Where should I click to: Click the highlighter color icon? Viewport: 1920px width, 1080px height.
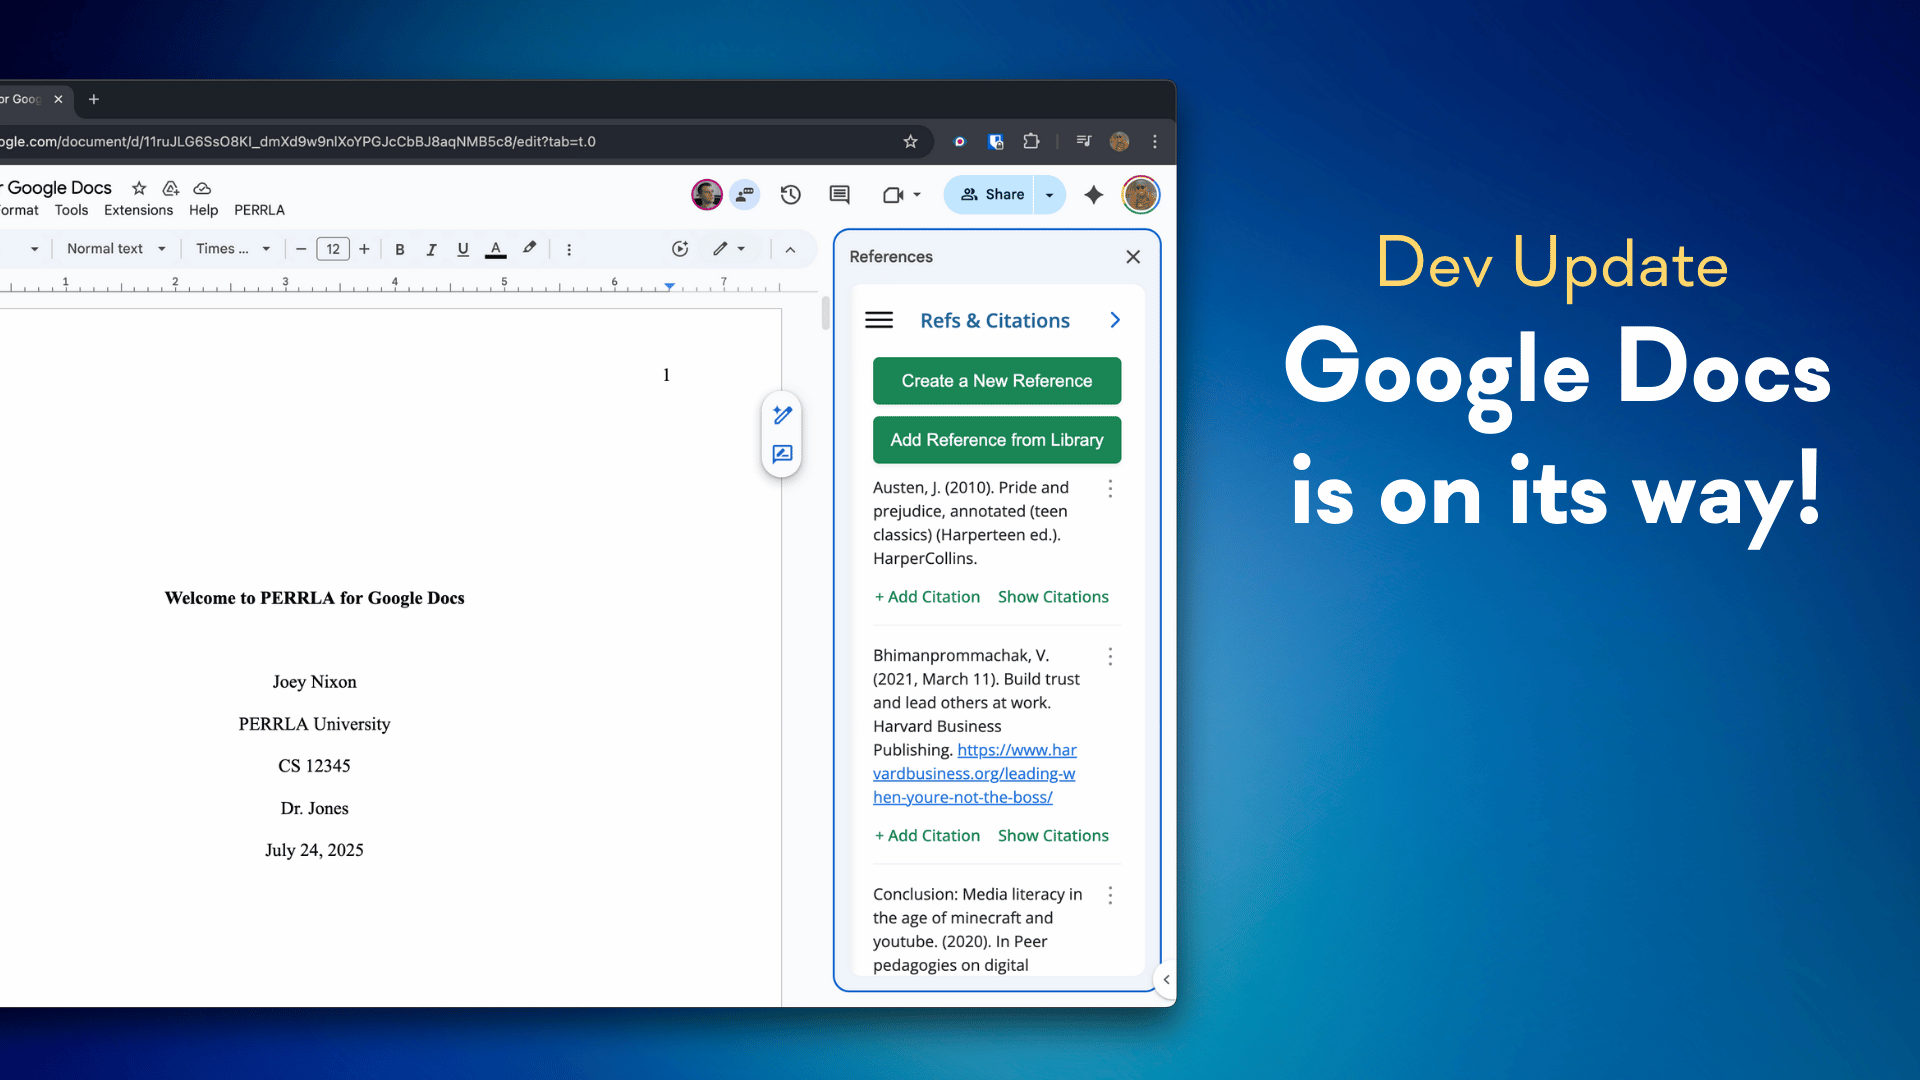pyautogui.click(x=529, y=249)
